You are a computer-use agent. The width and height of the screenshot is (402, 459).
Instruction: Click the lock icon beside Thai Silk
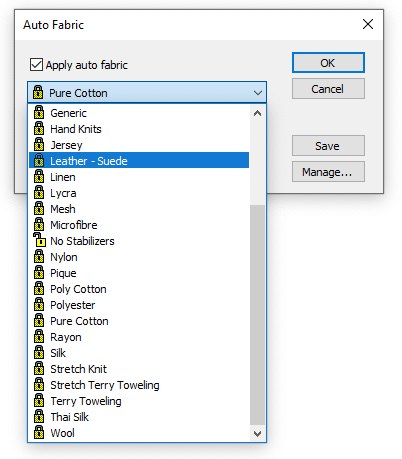point(39,417)
